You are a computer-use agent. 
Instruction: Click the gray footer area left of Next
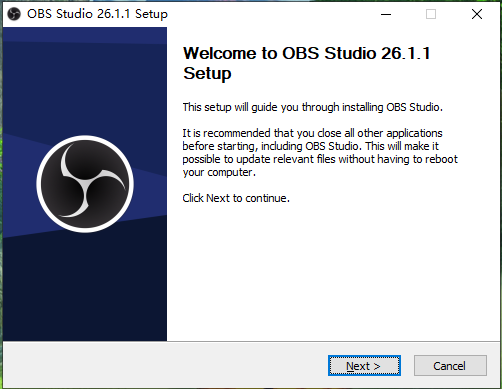[163, 365]
